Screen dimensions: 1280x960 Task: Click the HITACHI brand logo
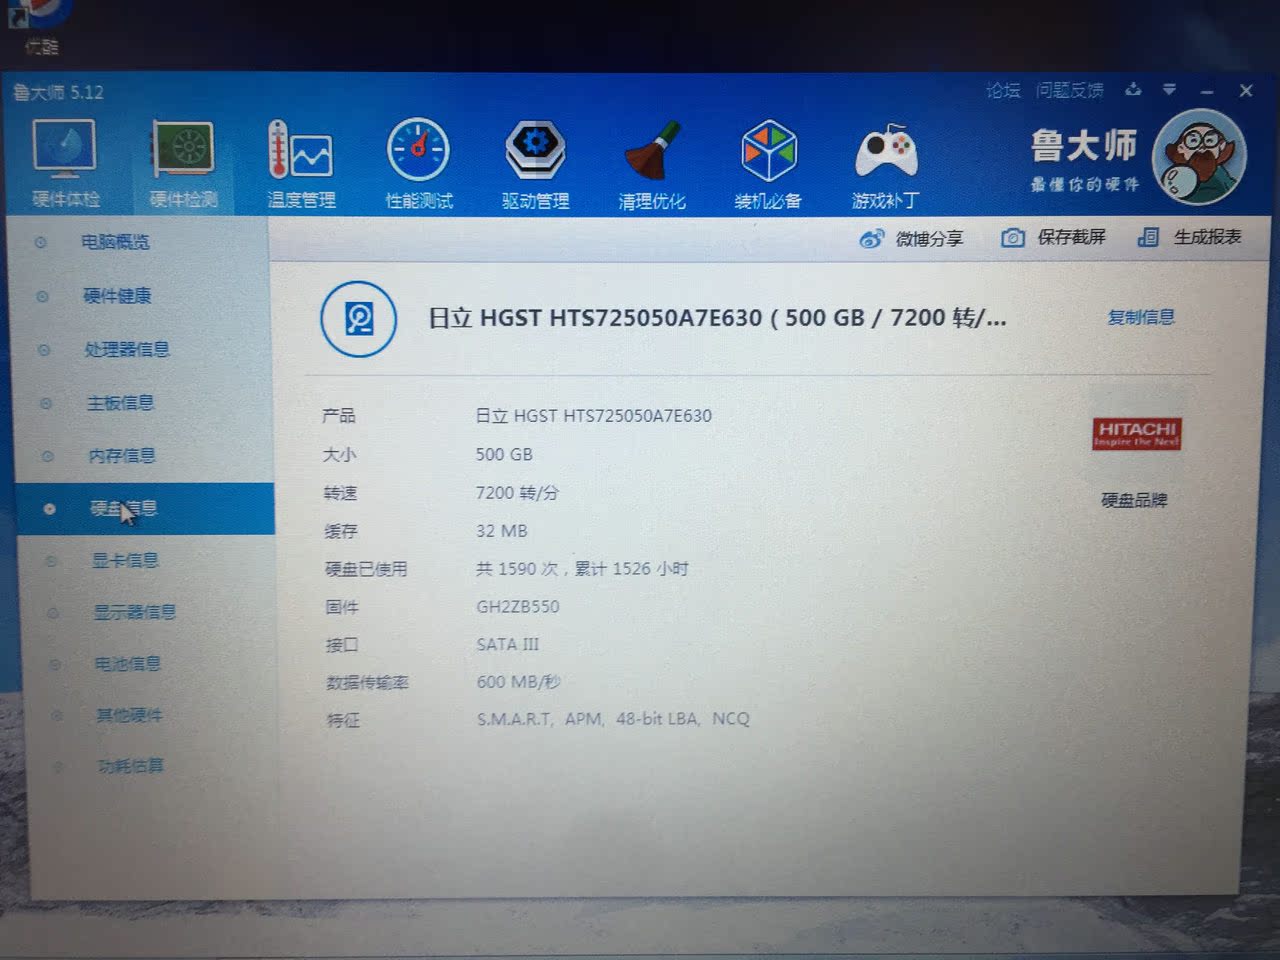click(x=1136, y=434)
